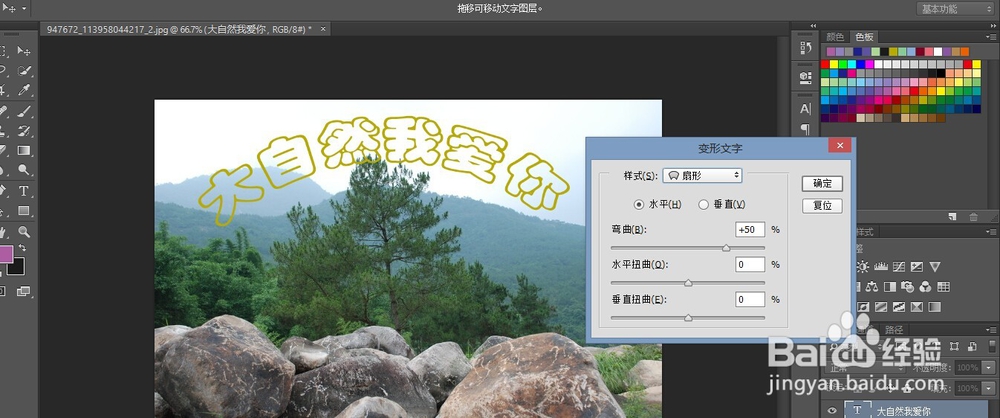This screenshot has width=1000, height=418.
Task: Switch to the 颜色 tab
Action: pos(835,37)
